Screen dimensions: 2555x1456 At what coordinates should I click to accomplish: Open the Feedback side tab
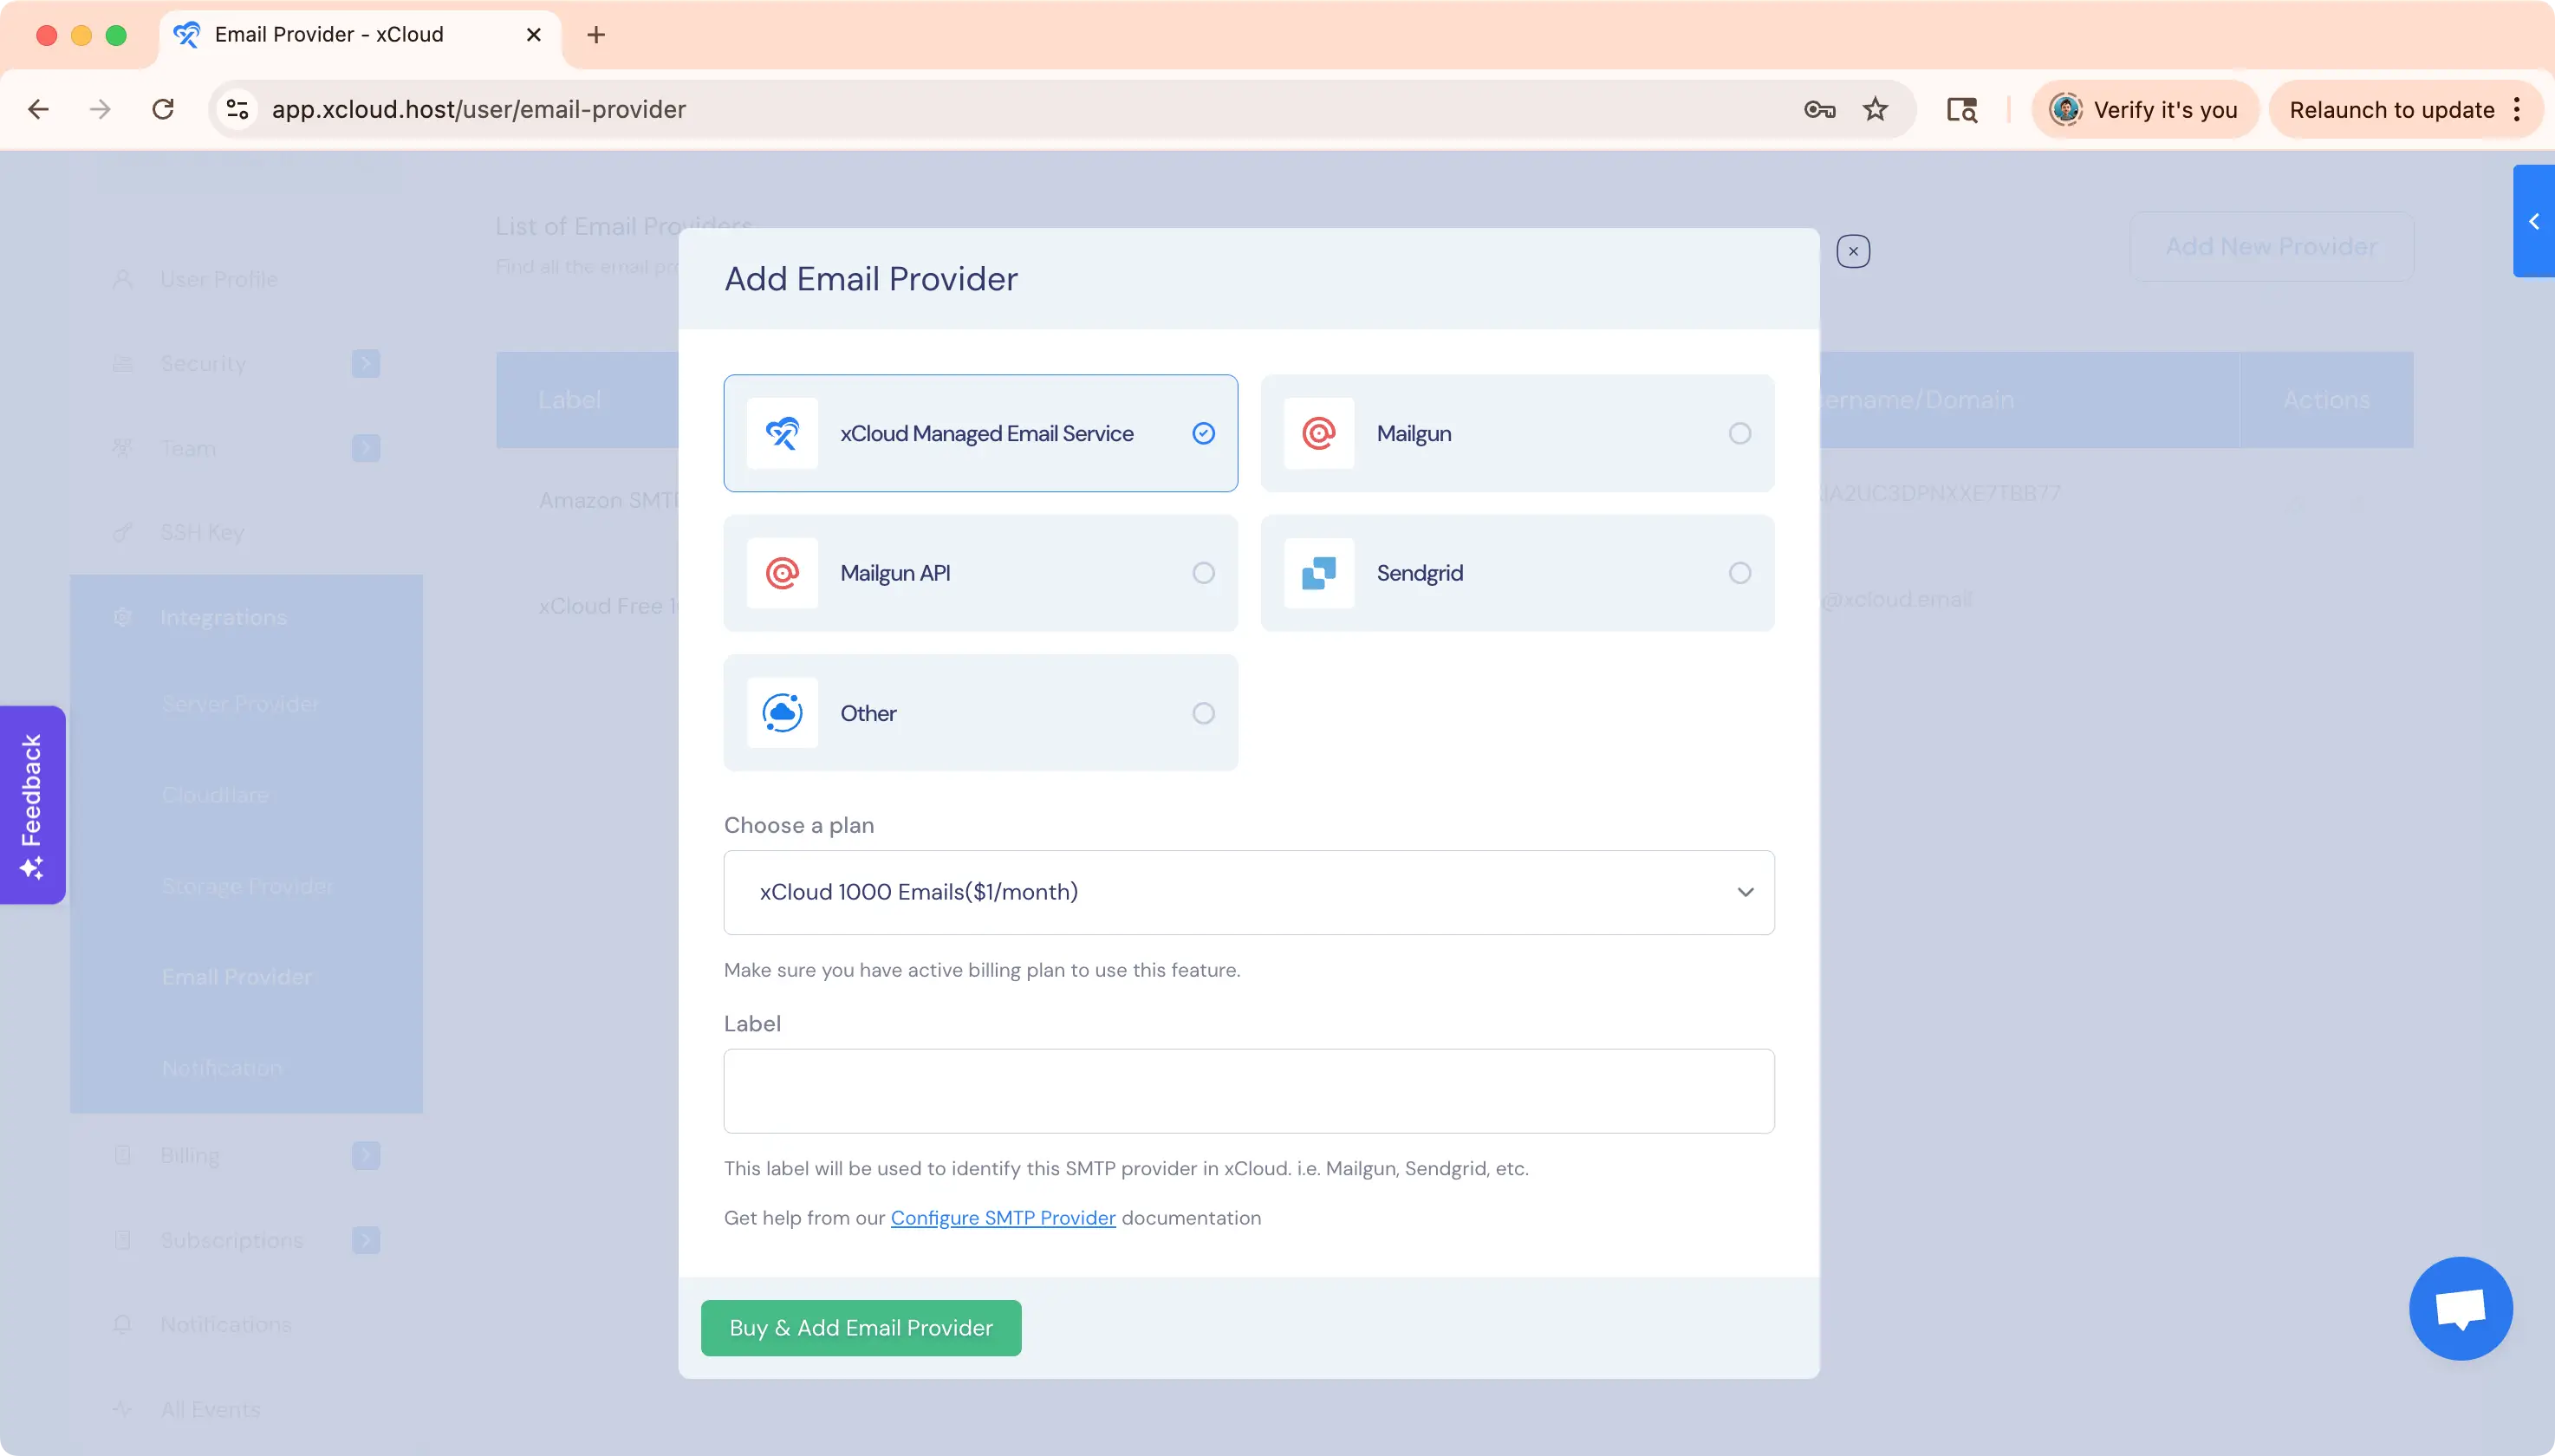click(x=32, y=805)
